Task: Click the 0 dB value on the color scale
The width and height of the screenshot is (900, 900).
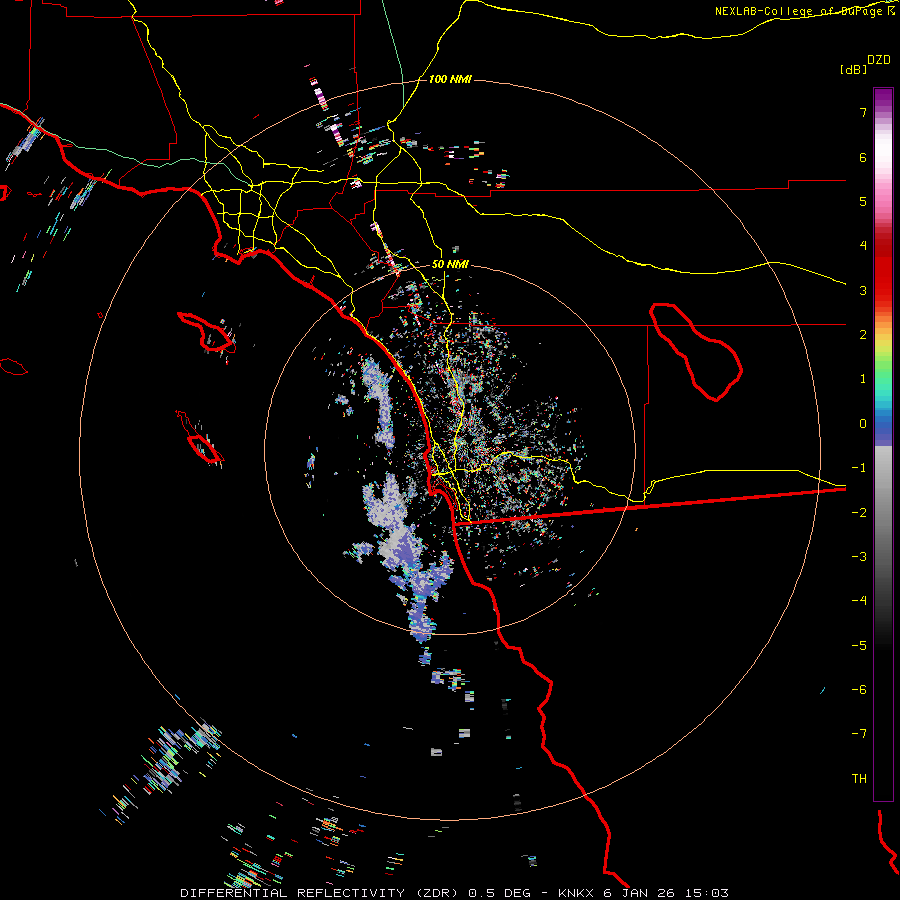Action: (x=863, y=424)
